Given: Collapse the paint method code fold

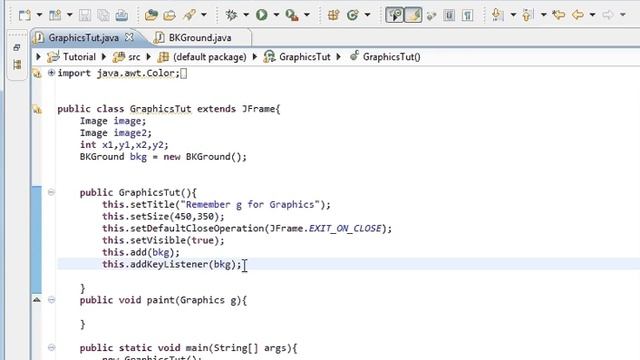Looking at the screenshot, I should [x=51, y=300].
